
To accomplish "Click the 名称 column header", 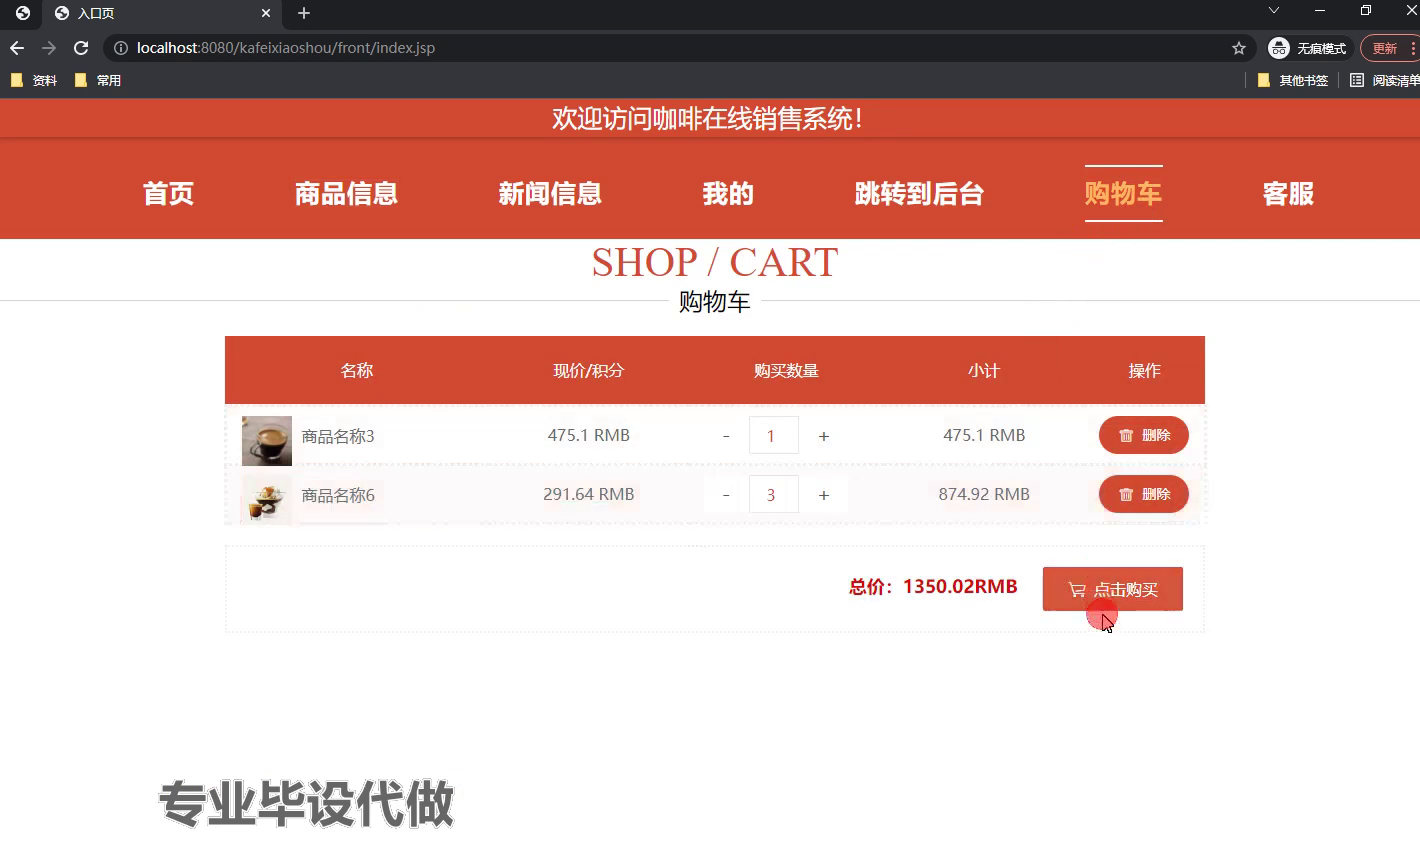I will point(357,370).
